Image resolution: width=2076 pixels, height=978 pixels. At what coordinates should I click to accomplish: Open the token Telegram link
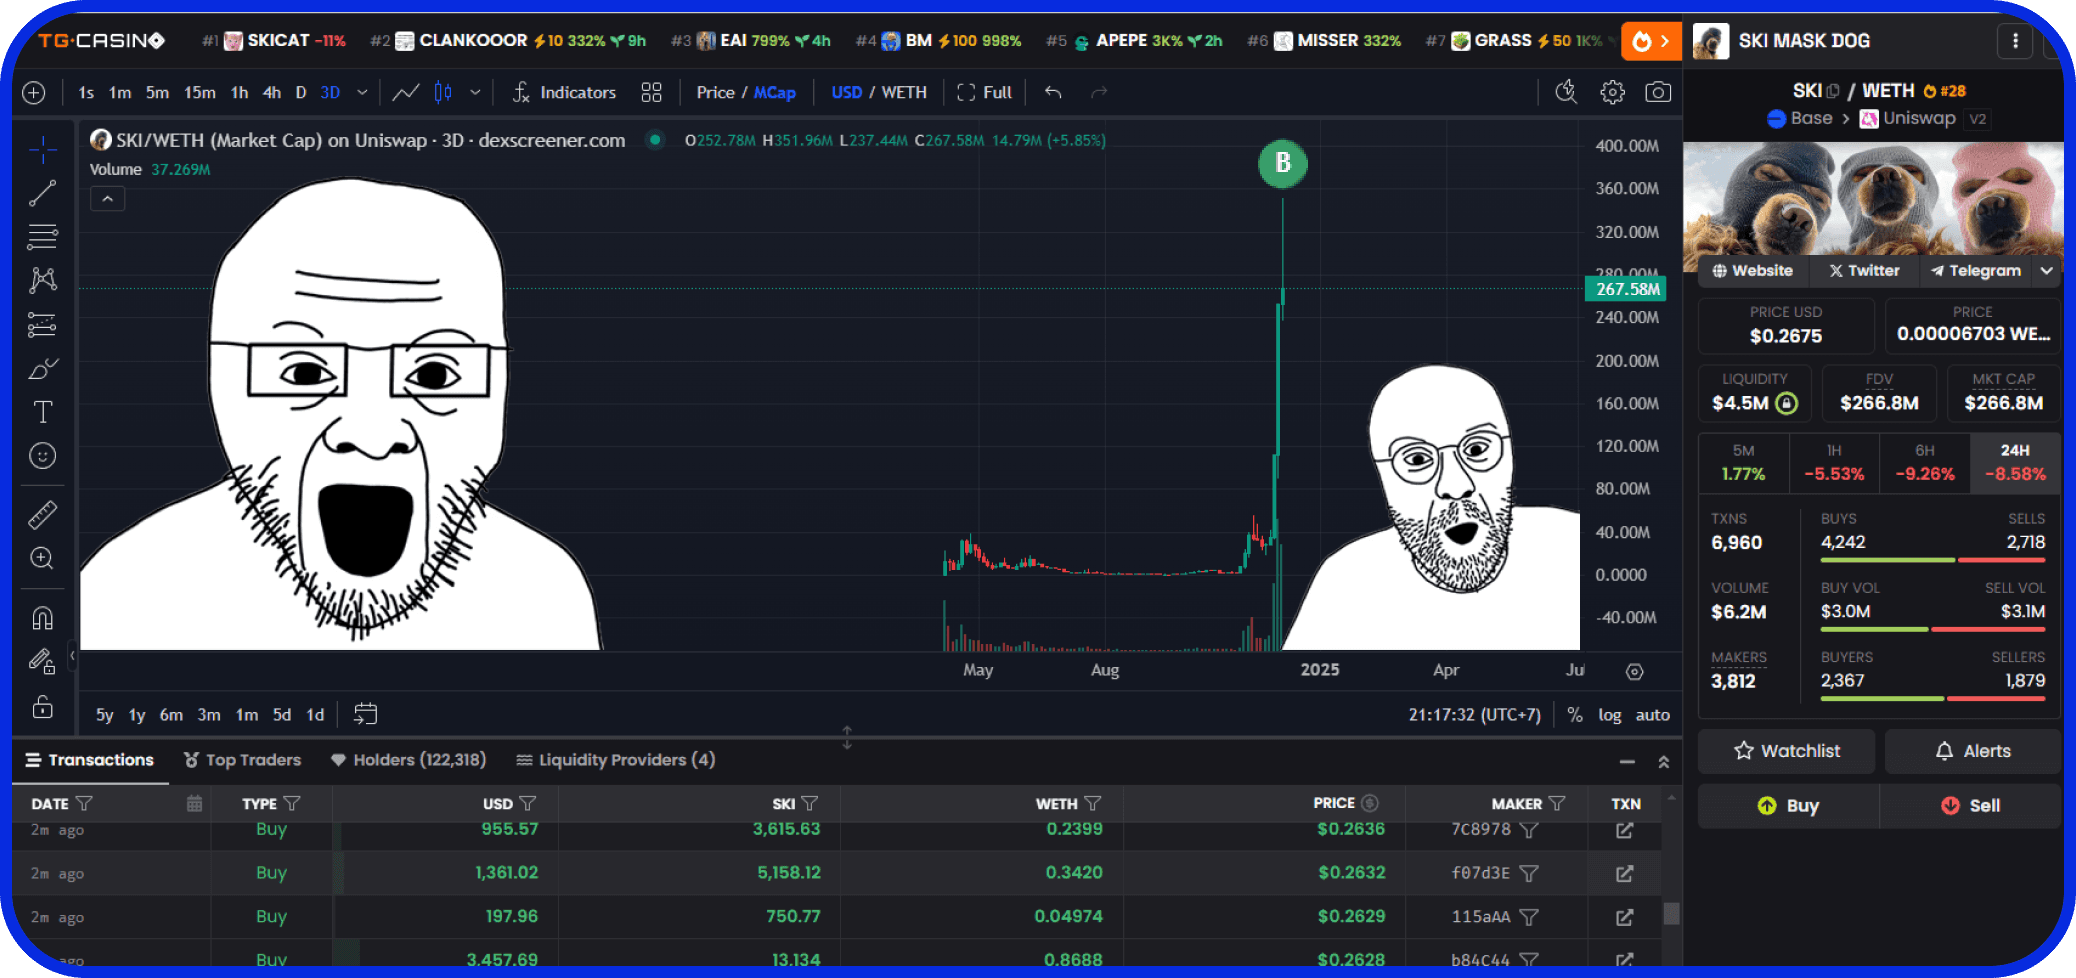point(1976,271)
